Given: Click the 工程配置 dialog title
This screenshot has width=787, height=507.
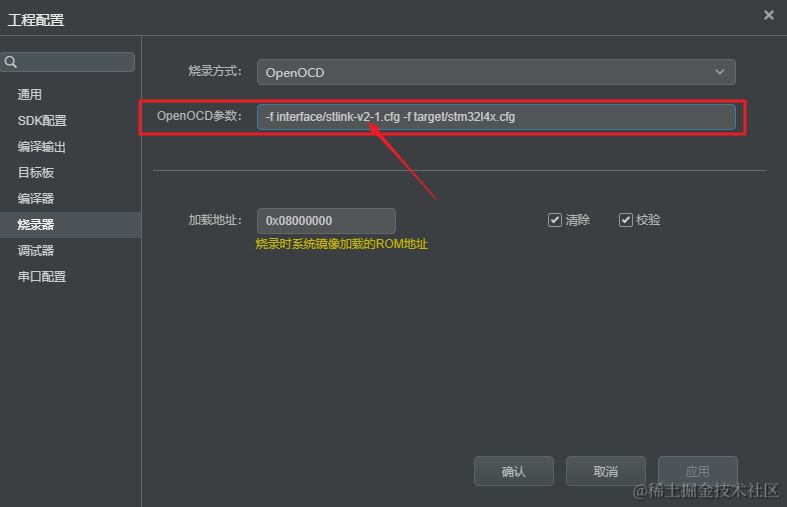Looking at the screenshot, I should click(36, 20).
